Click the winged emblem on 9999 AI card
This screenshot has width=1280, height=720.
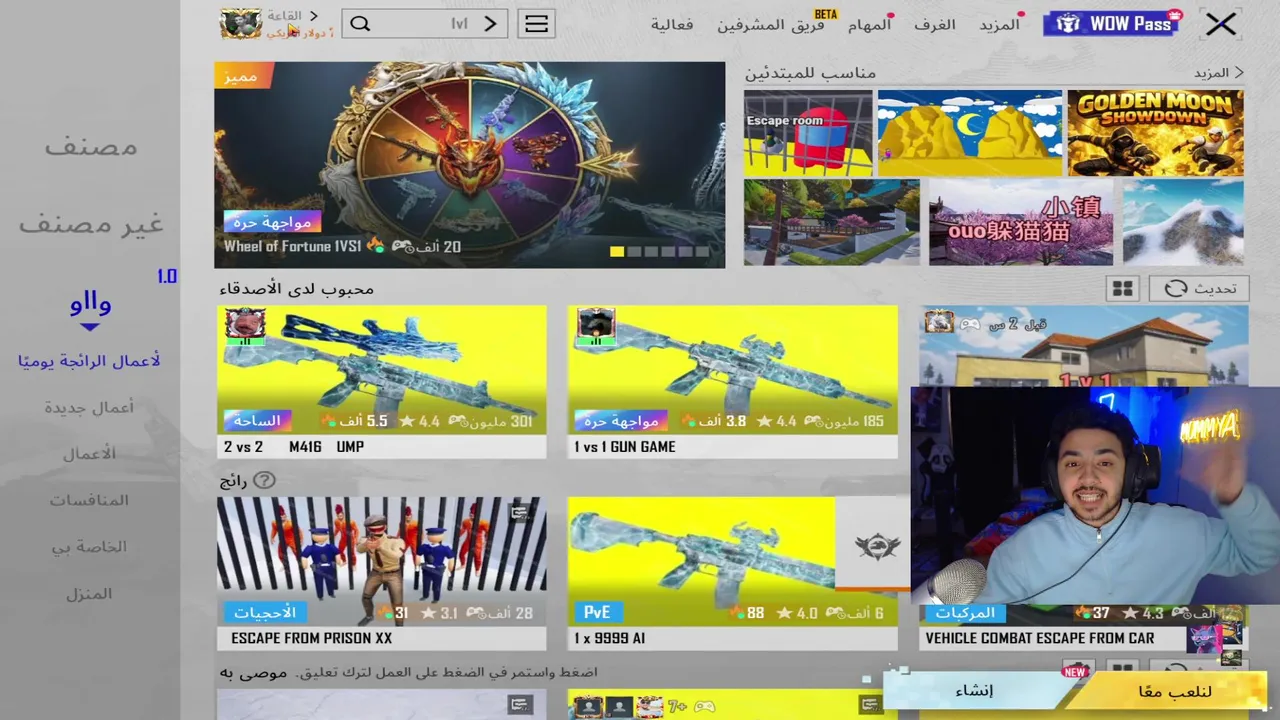click(x=878, y=546)
